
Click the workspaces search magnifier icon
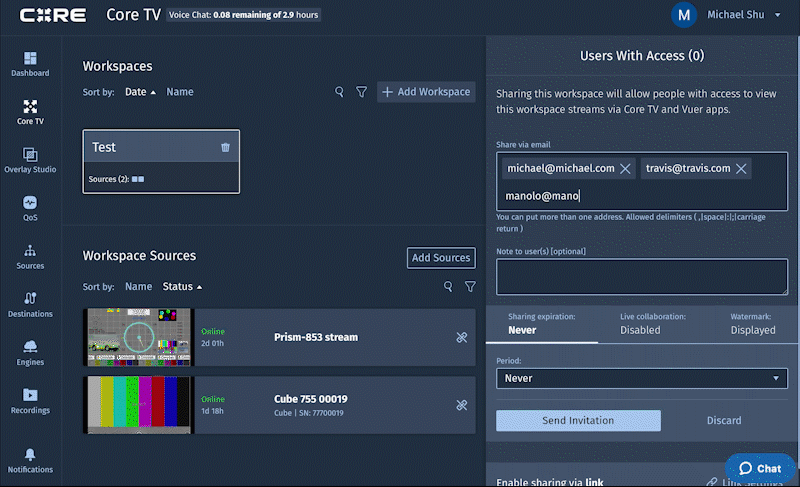click(339, 92)
